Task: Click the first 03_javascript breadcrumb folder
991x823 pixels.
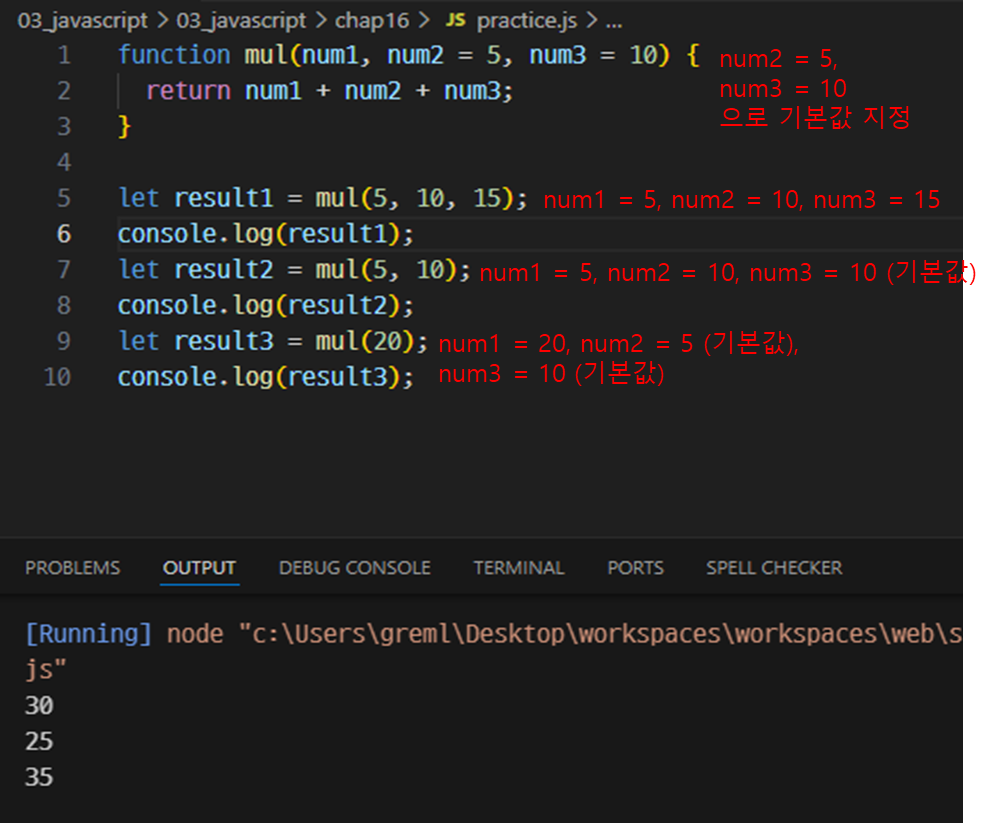Action: coord(82,21)
